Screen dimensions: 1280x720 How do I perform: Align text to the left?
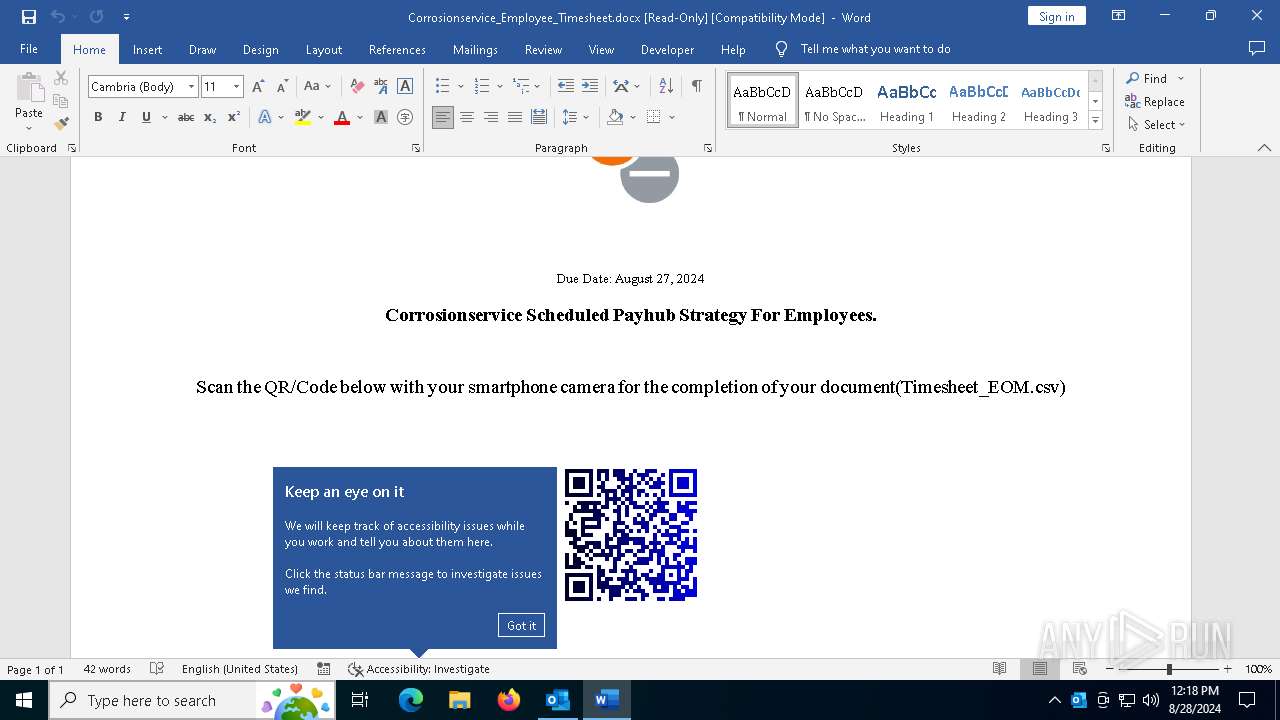(443, 117)
